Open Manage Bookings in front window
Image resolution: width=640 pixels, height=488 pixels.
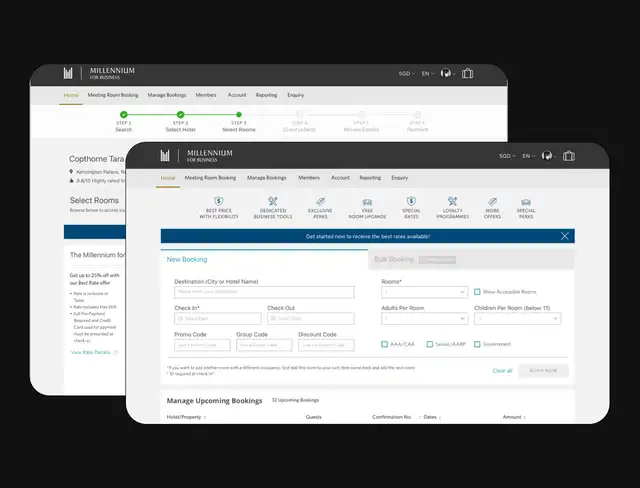point(267,178)
